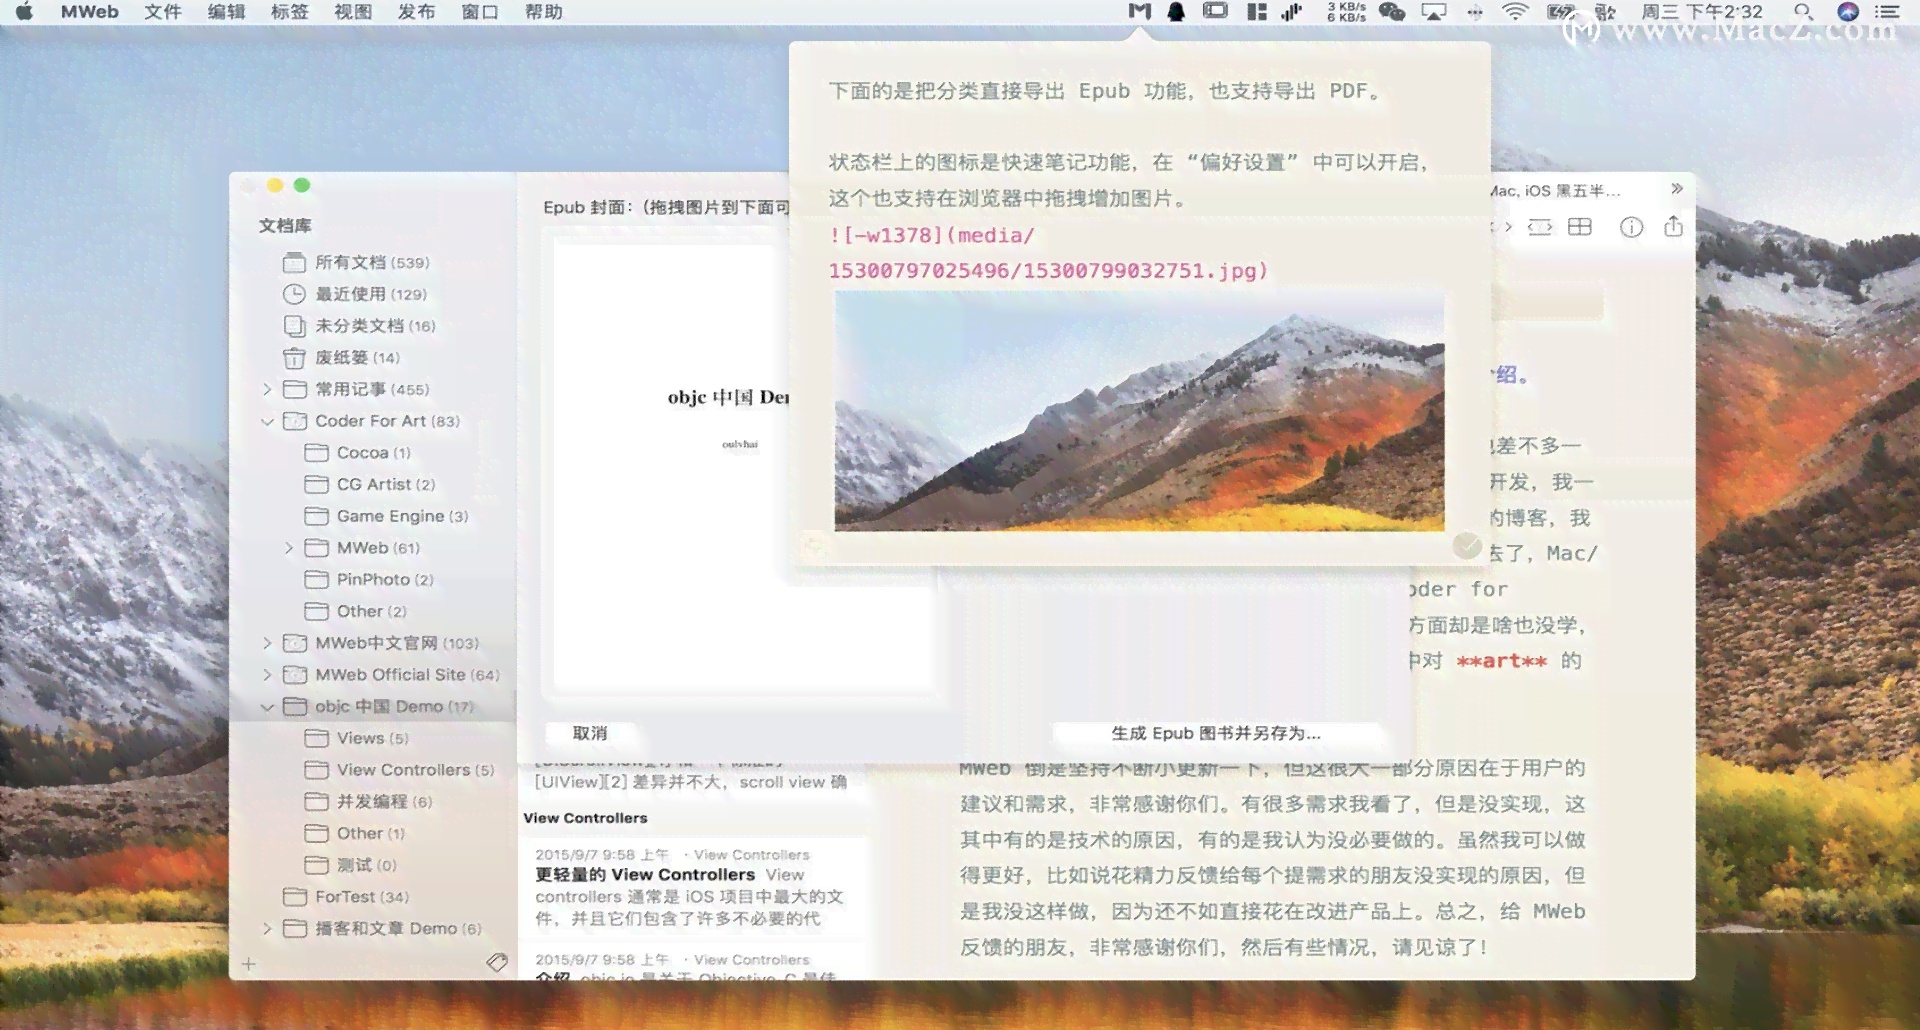
Task: Switch to the table layout toolbar icon
Action: [1580, 227]
